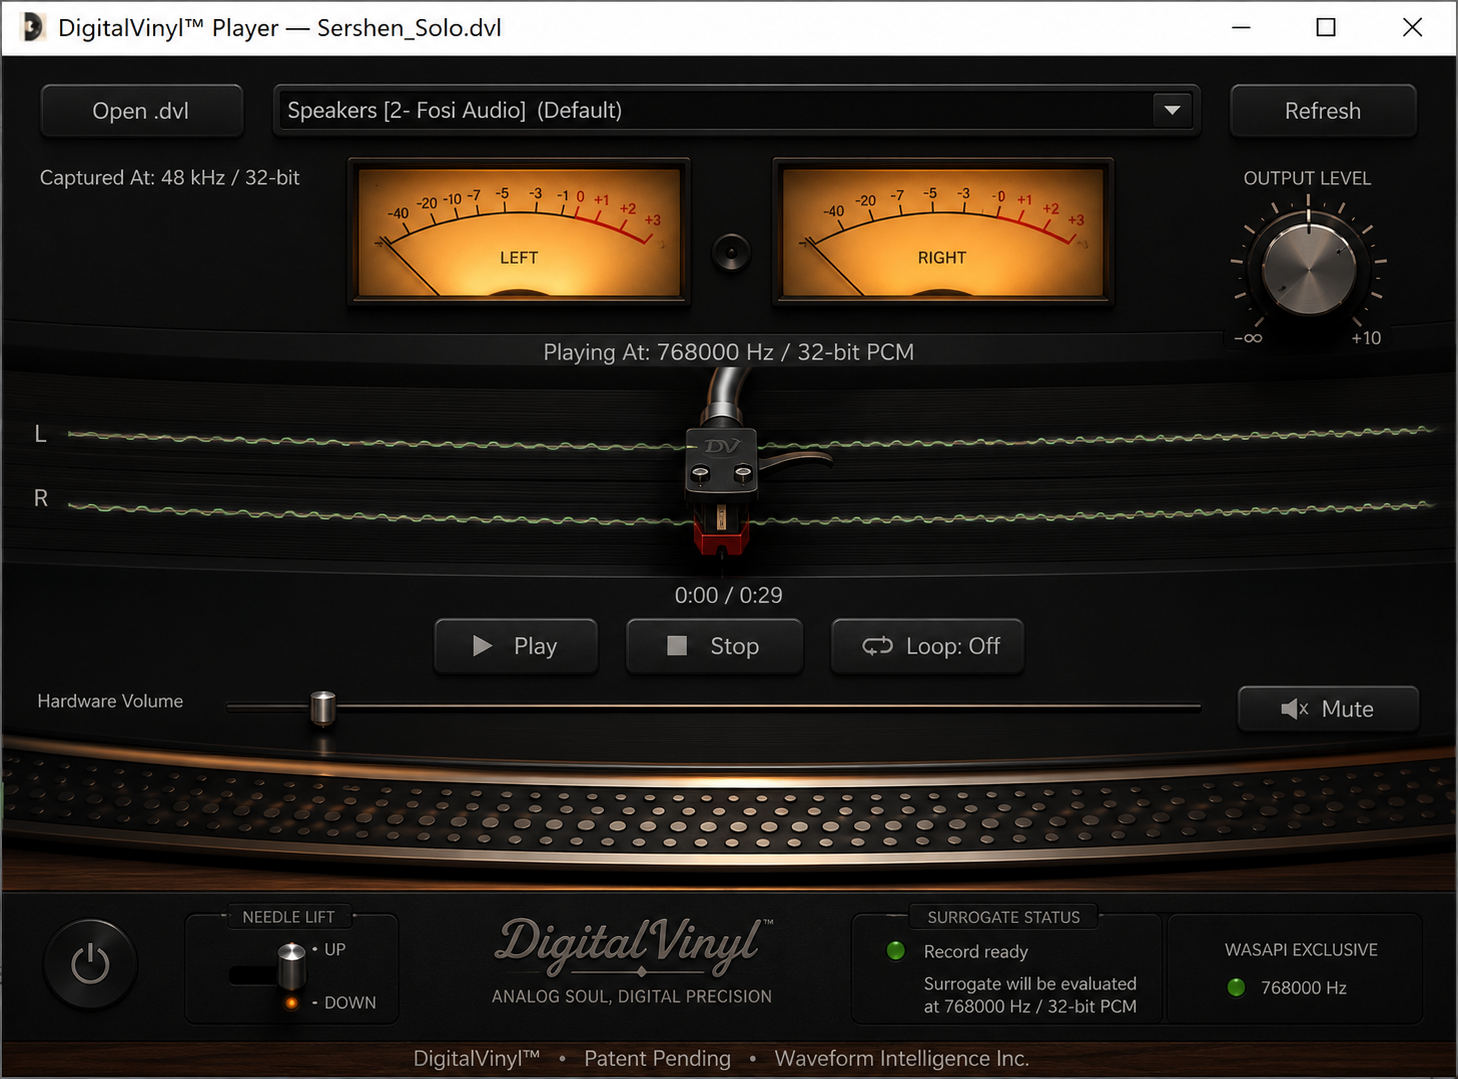
Task: Click the 'SURROGATE STATUS' heading
Action: (1004, 917)
